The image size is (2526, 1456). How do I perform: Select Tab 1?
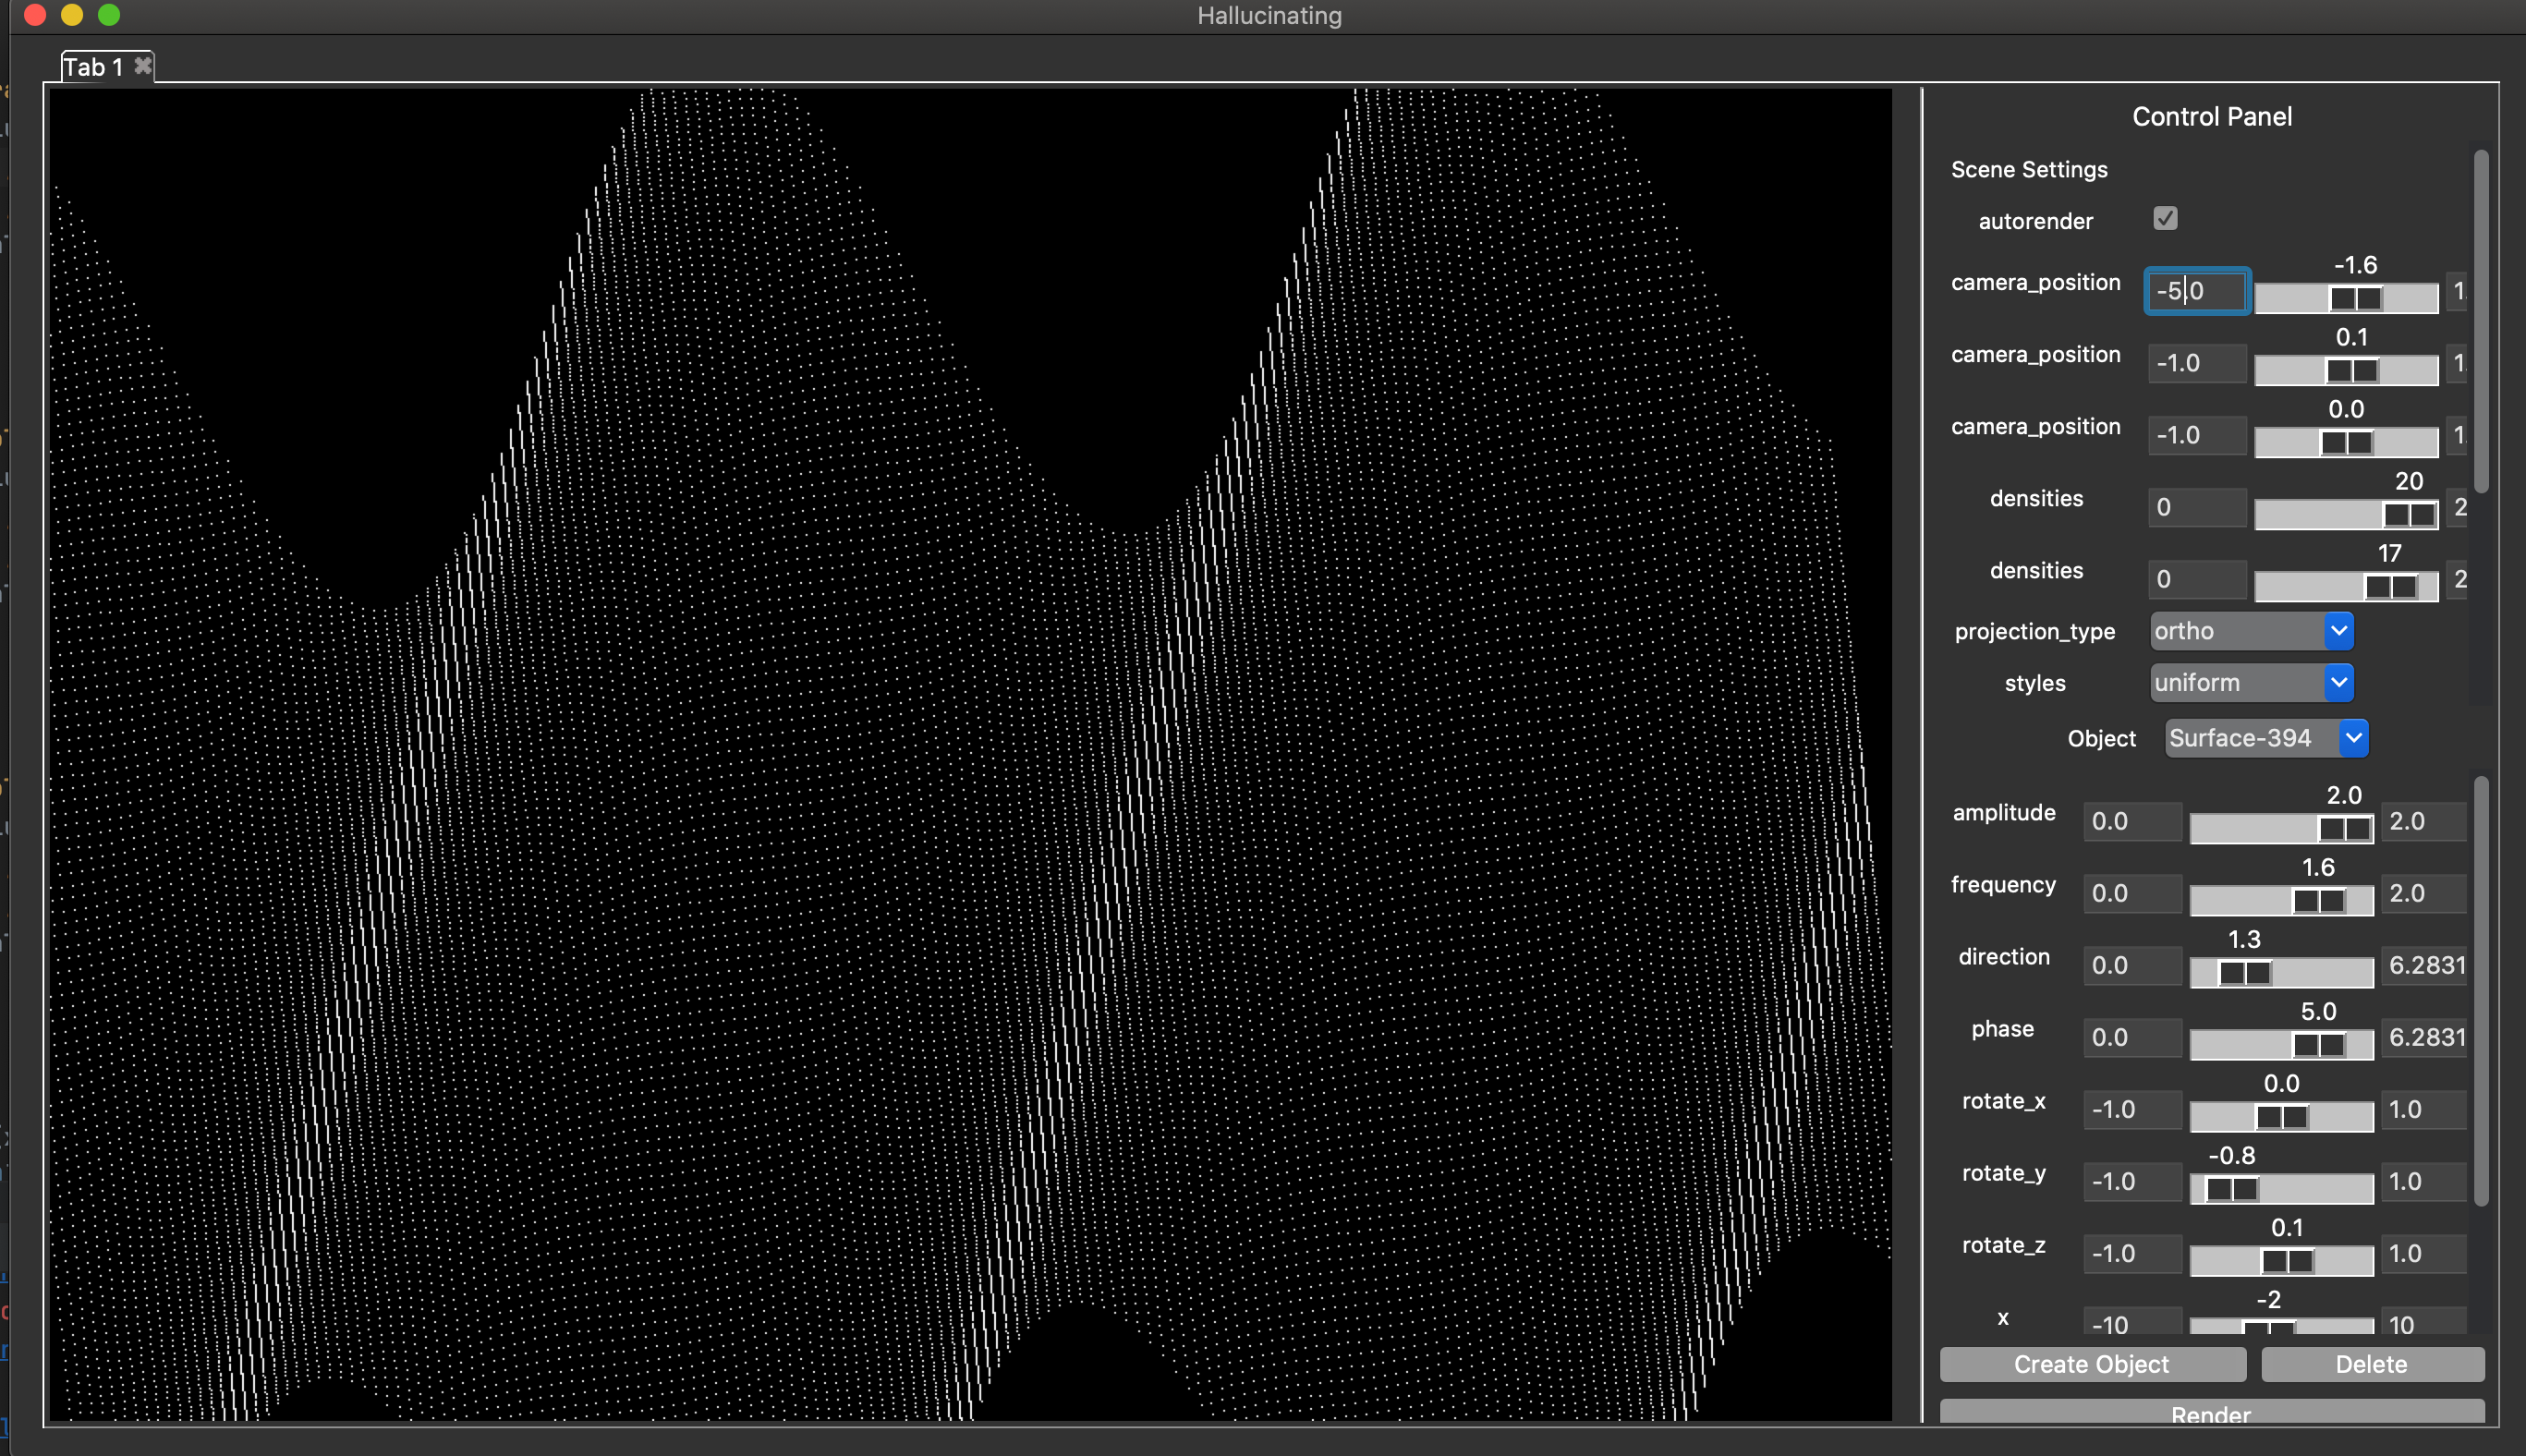tap(93, 67)
